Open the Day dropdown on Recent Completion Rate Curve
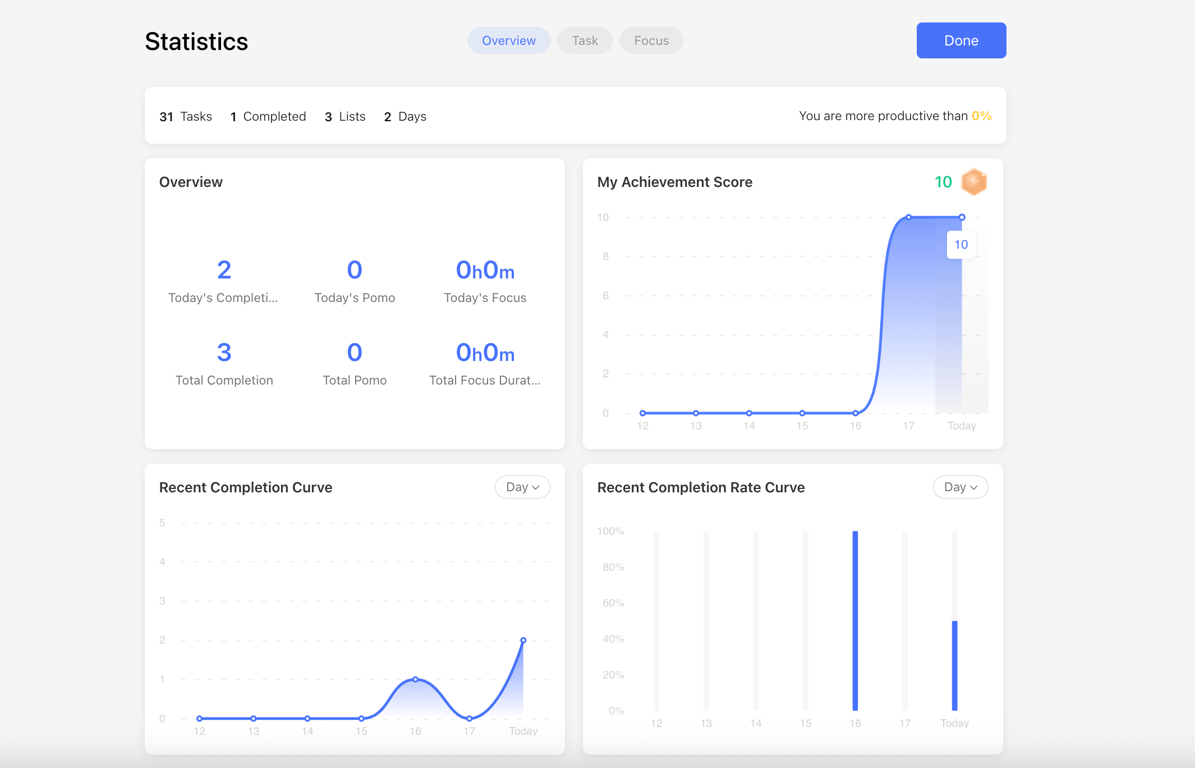The height and width of the screenshot is (768, 1195). (x=959, y=487)
